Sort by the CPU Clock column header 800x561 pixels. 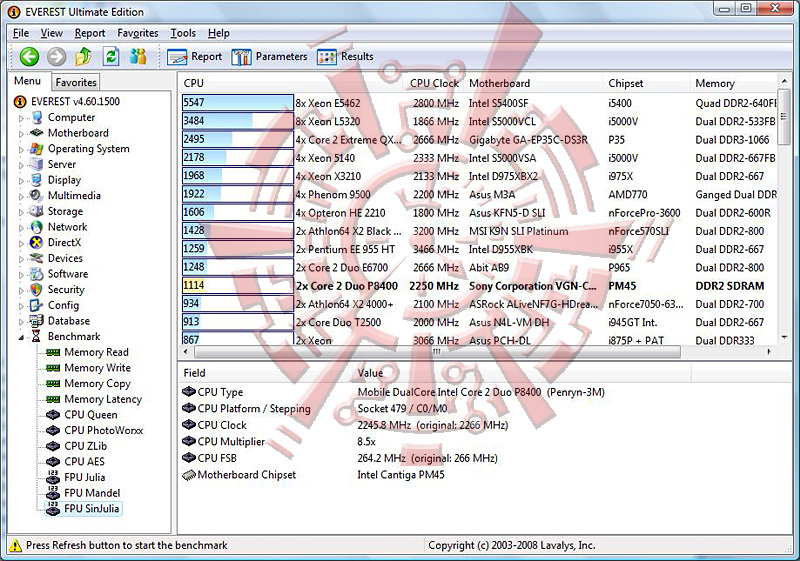(434, 84)
